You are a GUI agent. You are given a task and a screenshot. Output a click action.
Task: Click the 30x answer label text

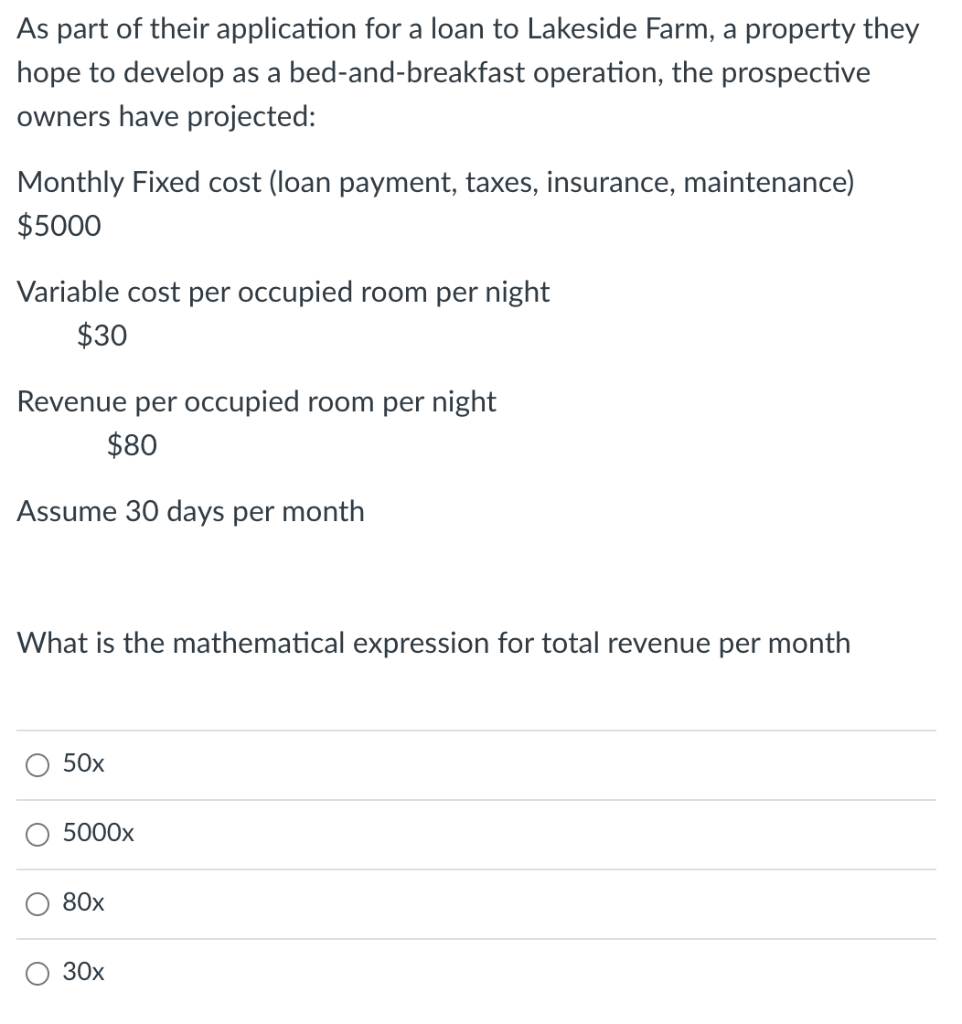tap(83, 972)
